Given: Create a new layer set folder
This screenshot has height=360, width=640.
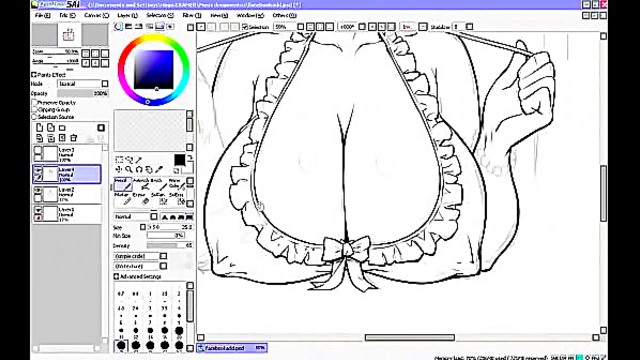Looking at the screenshot, I should click(x=62, y=128).
